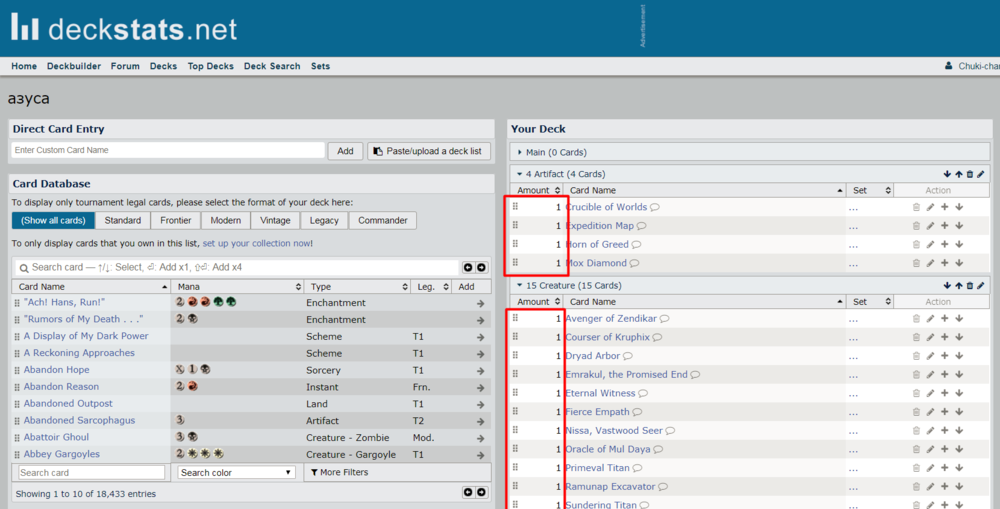Image resolution: width=1000 pixels, height=509 pixels.
Task: Move the 4 Artifact section down
Action: tap(946, 174)
